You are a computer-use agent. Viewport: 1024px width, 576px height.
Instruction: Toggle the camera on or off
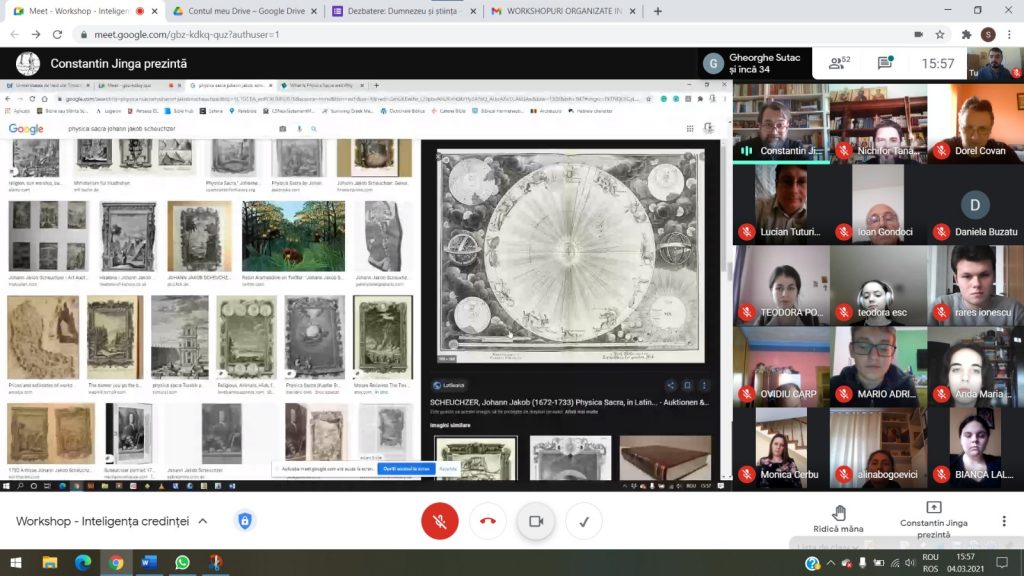click(x=535, y=521)
